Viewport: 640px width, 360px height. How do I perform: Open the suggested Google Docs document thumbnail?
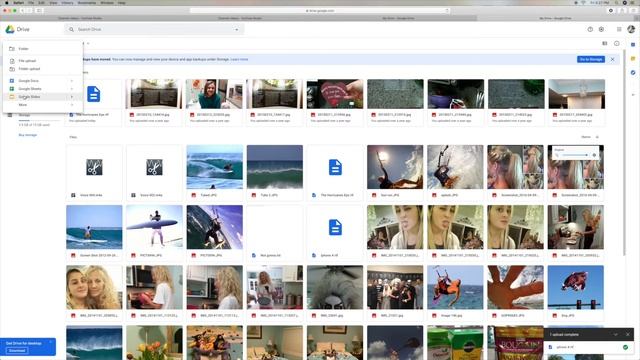click(93, 94)
